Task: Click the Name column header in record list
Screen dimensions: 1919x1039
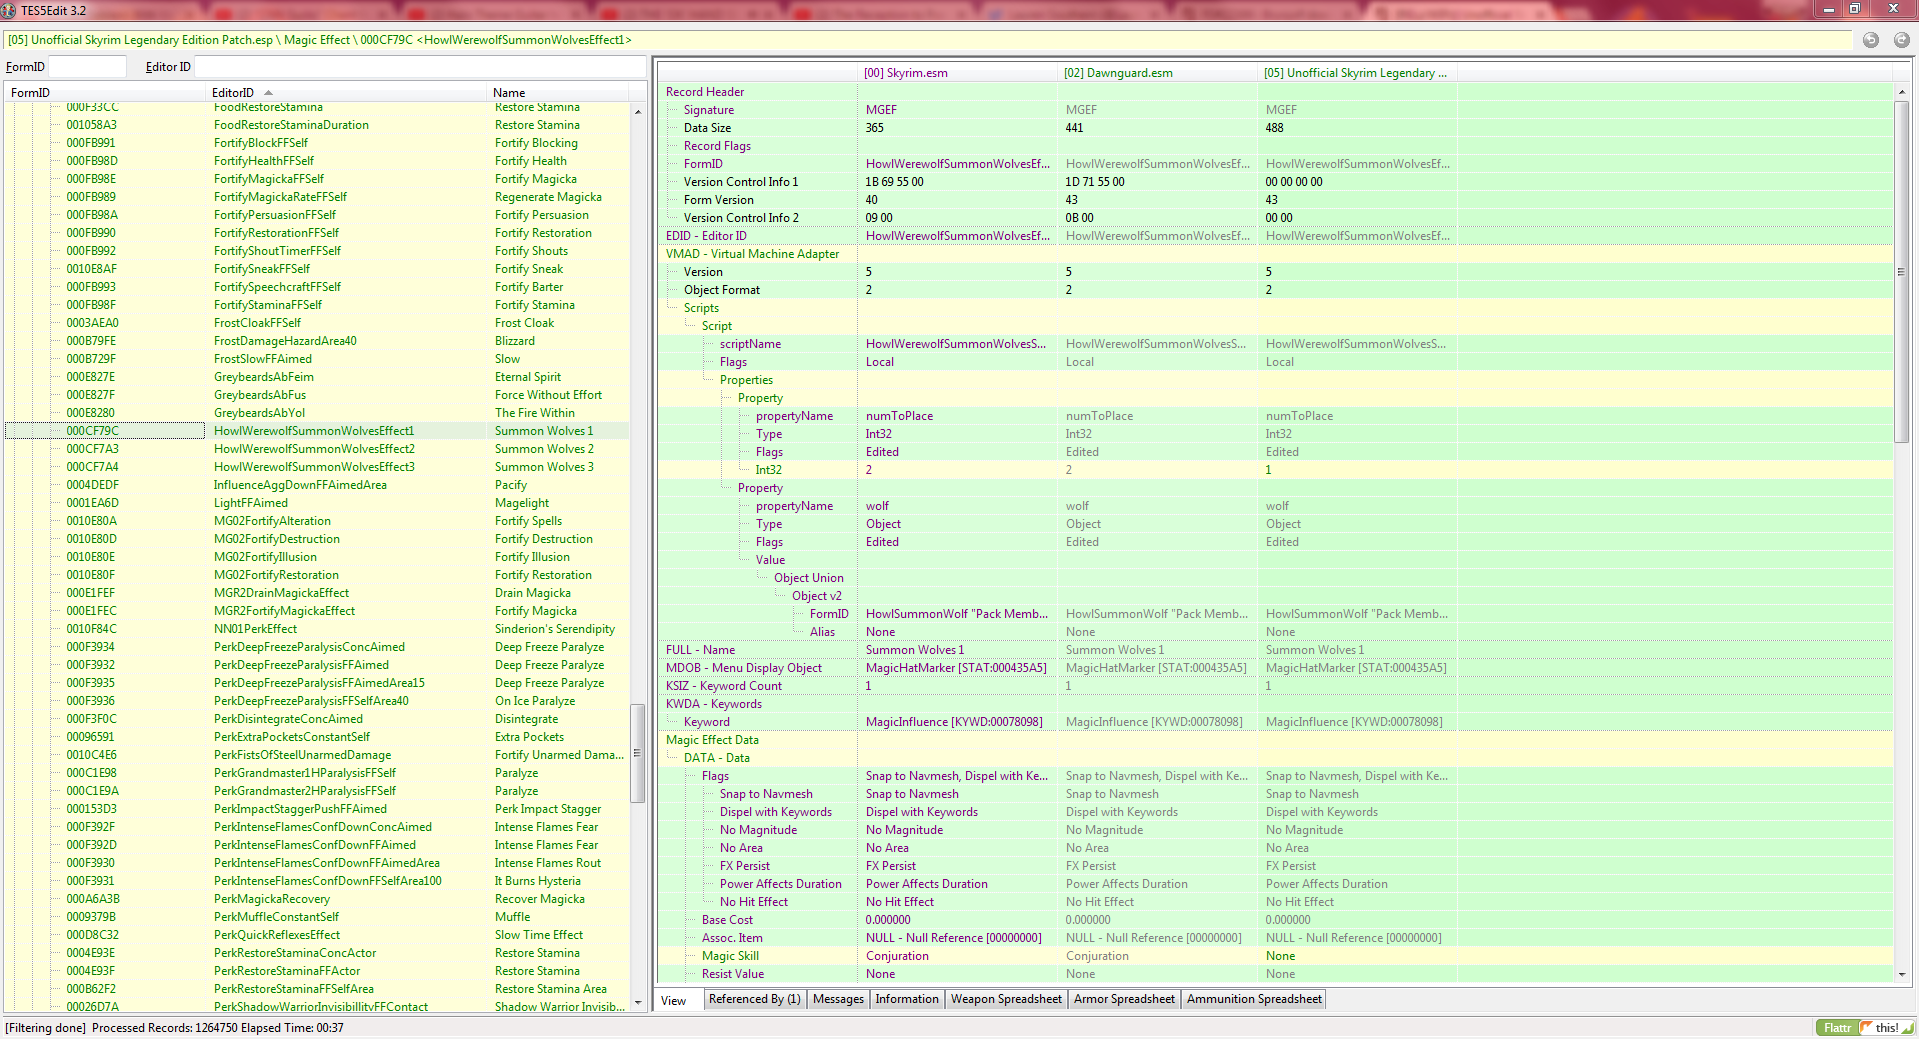Action: coord(509,93)
